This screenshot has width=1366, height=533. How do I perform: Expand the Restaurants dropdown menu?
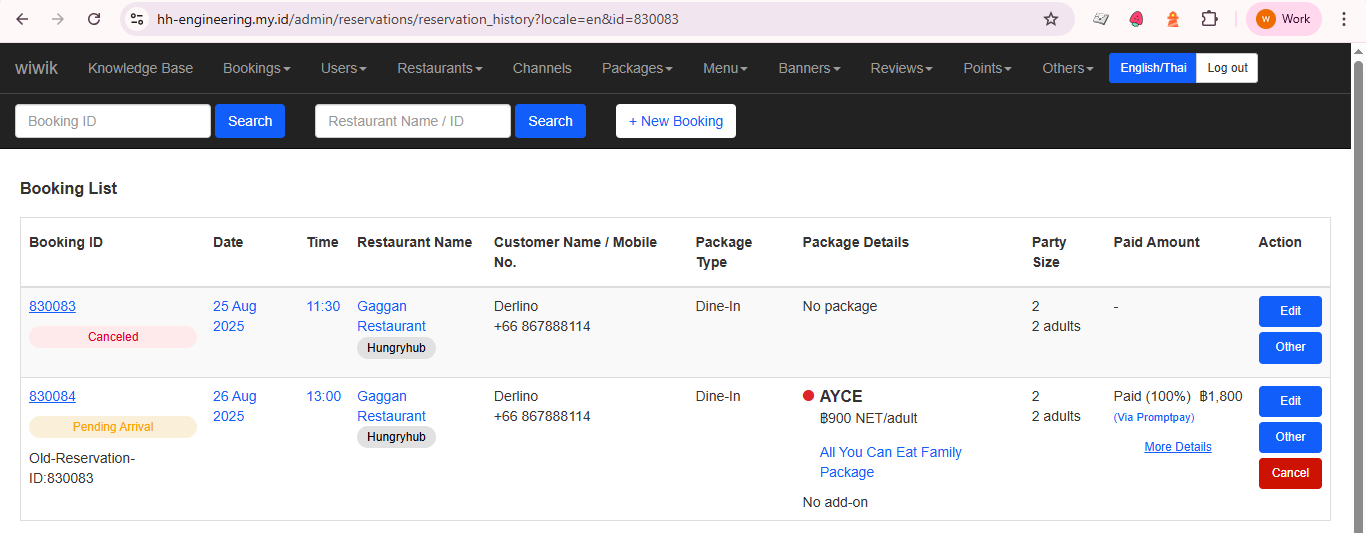439,68
